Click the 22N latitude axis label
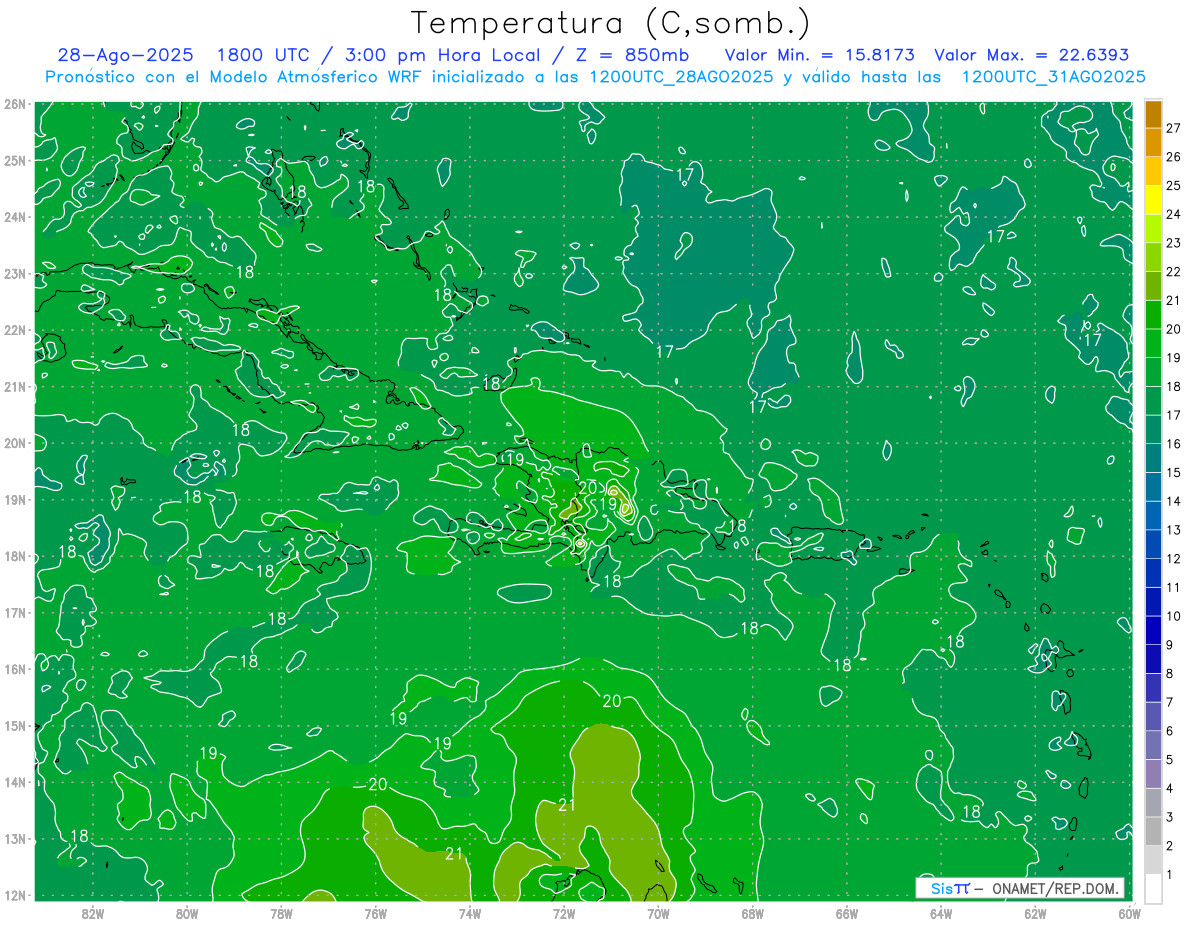This screenshot has width=1200, height=927. click(14, 330)
